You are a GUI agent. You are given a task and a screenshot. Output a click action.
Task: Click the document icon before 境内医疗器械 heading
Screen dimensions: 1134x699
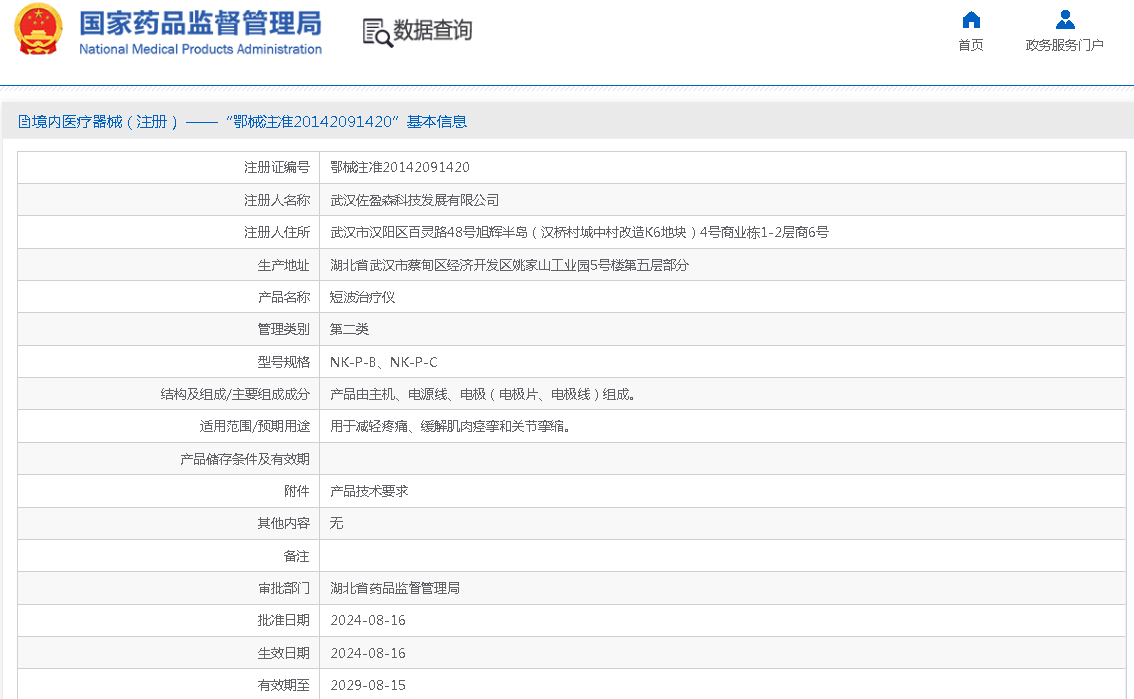[24, 122]
